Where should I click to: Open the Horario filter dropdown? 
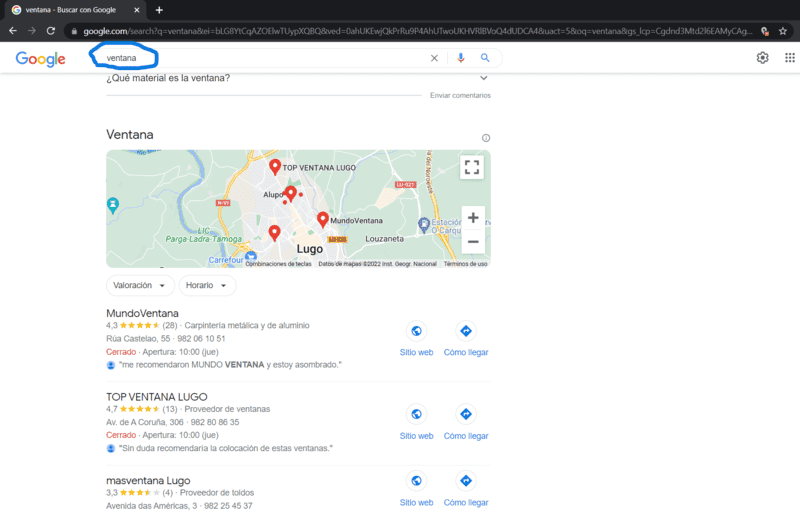pyautogui.click(x=208, y=286)
